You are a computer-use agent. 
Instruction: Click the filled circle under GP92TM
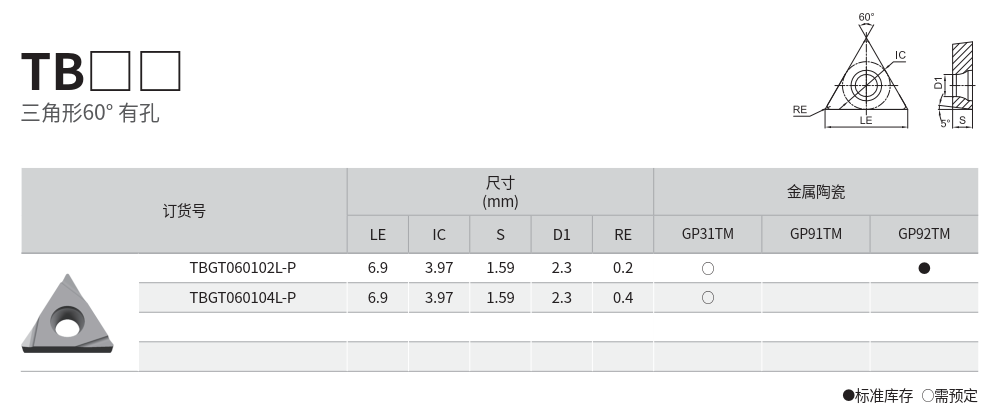(x=924, y=268)
